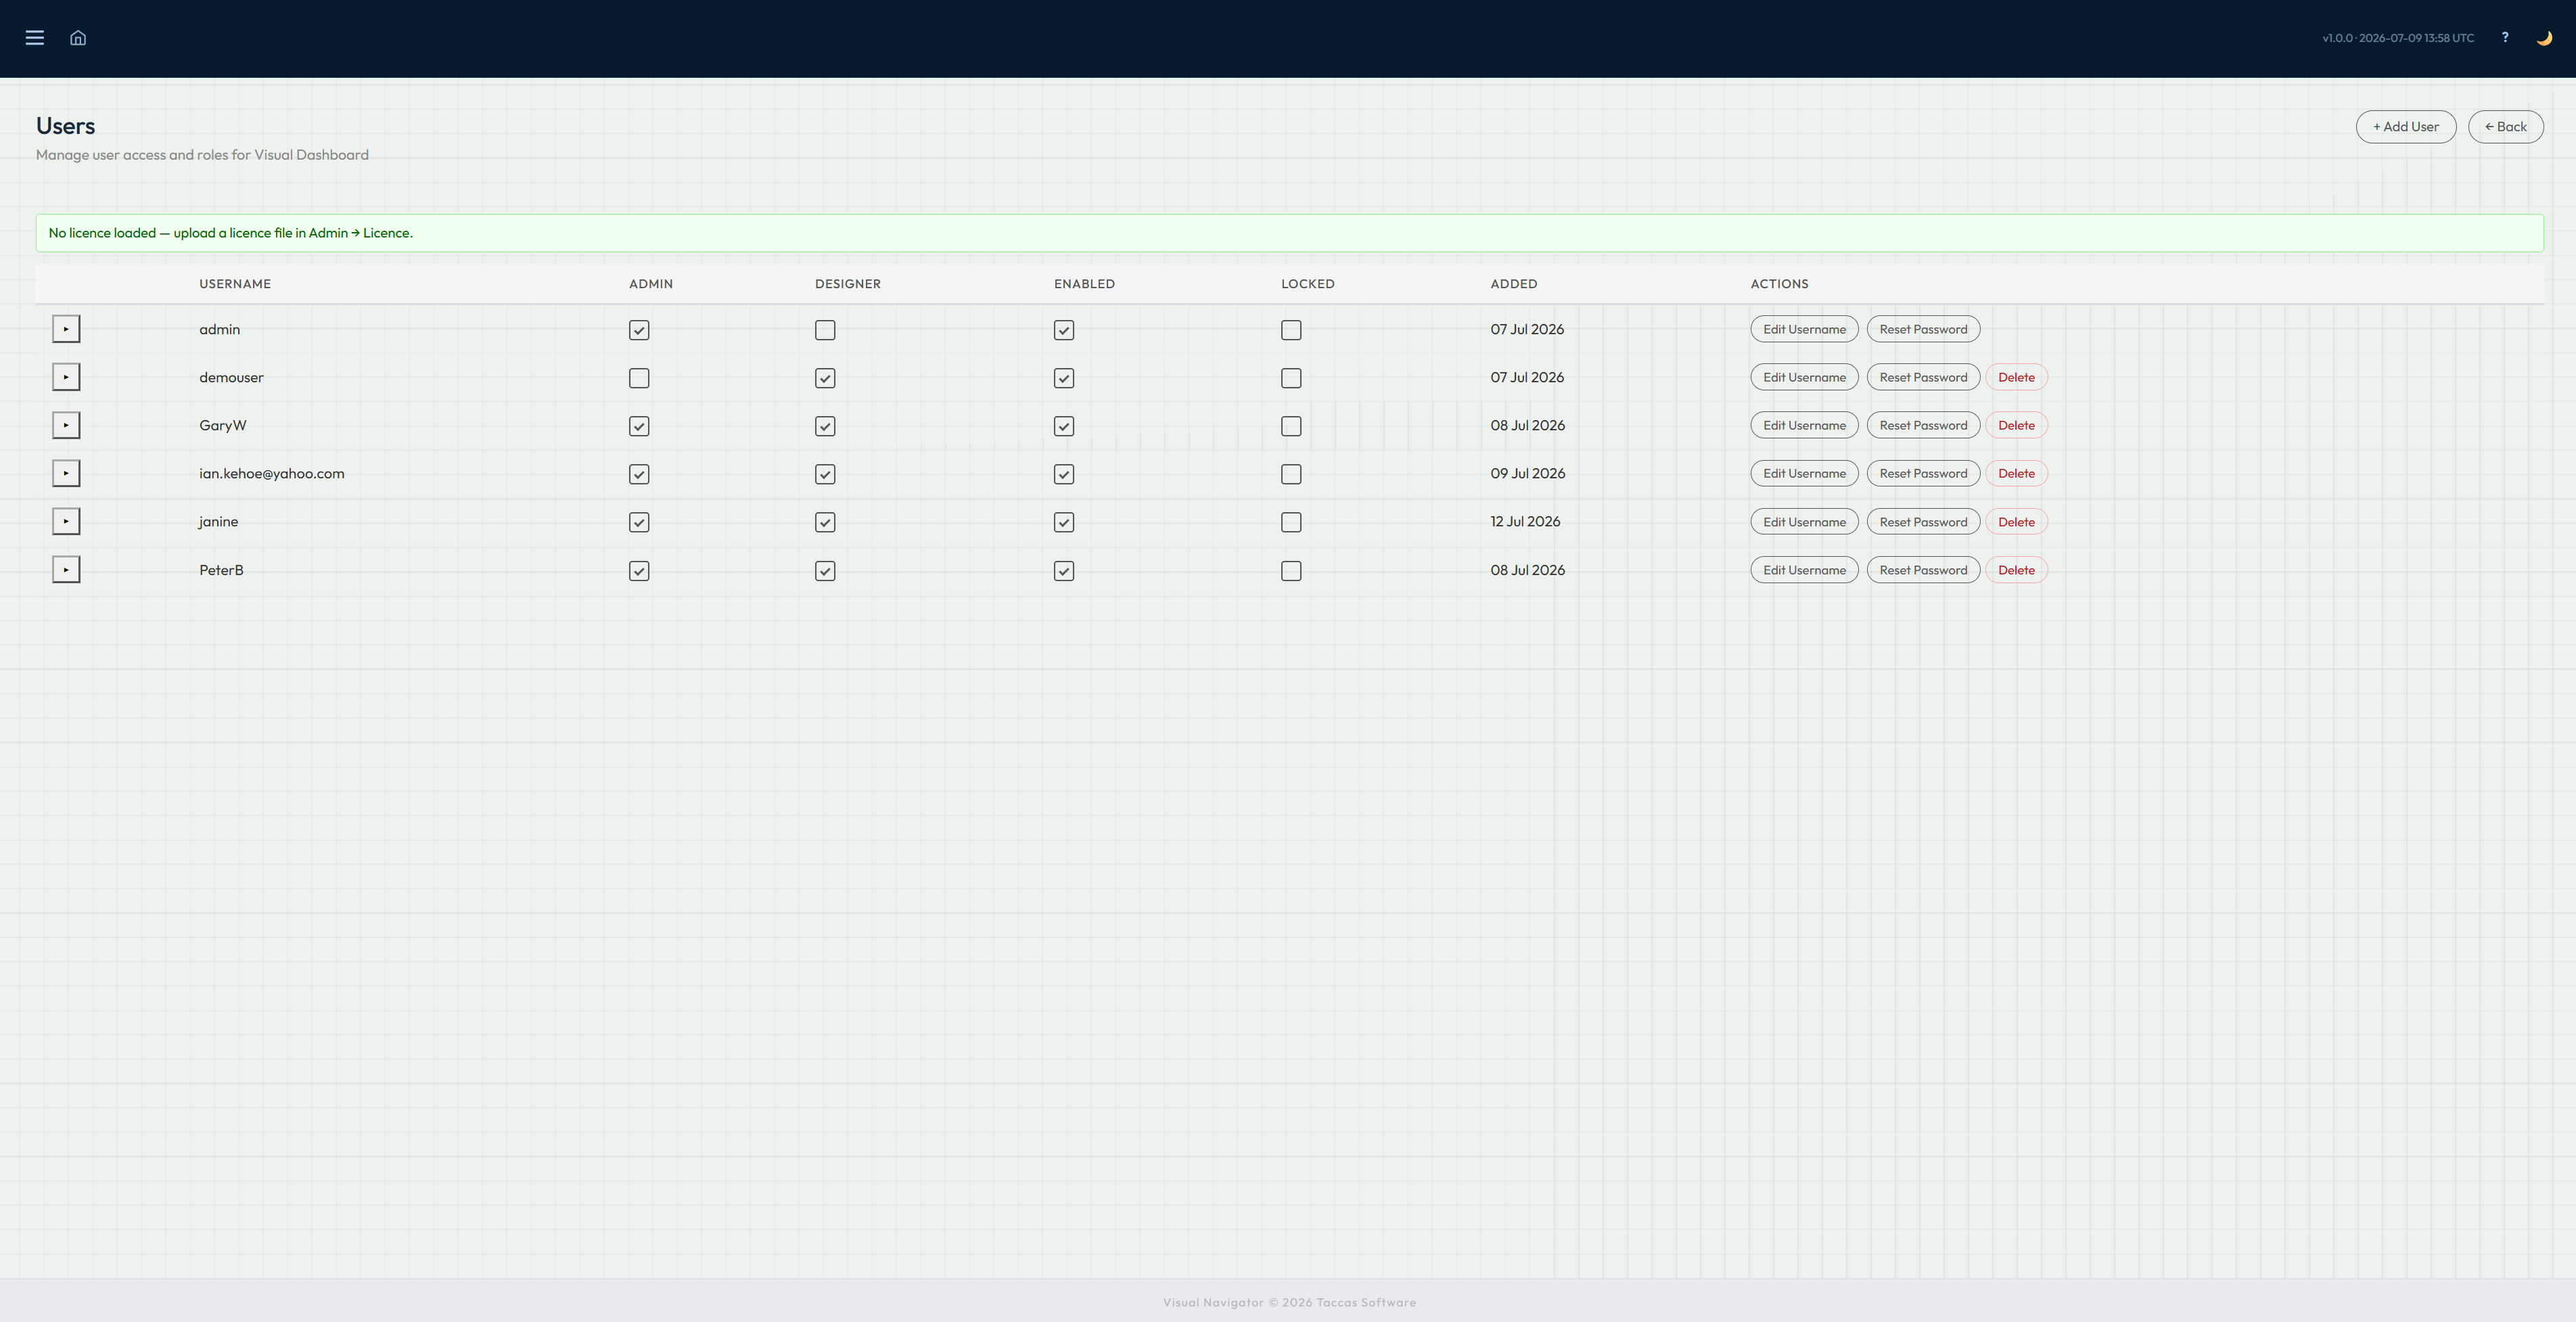Toggle Enabled checkbox for demouser

pyautogui.click(x=1064, y=378)
